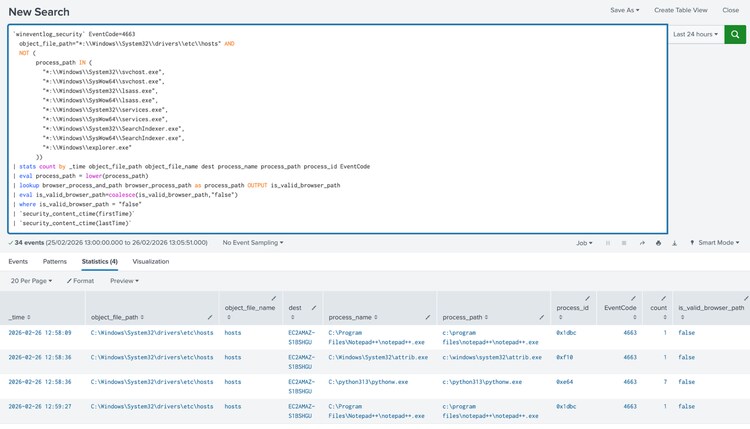This screenshot has height=429, width=750.
Task: Share the search job
Action: [x=642, y=243]
